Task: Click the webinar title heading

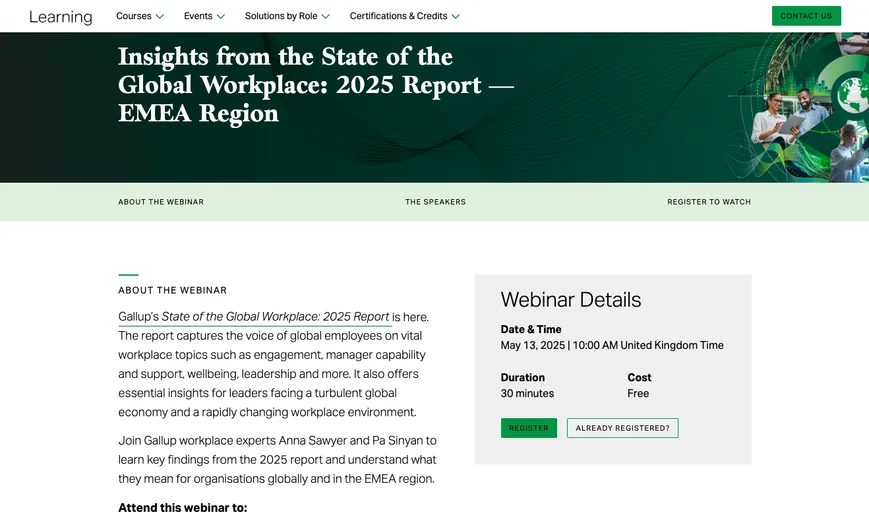Action: [x=315, y=85]
